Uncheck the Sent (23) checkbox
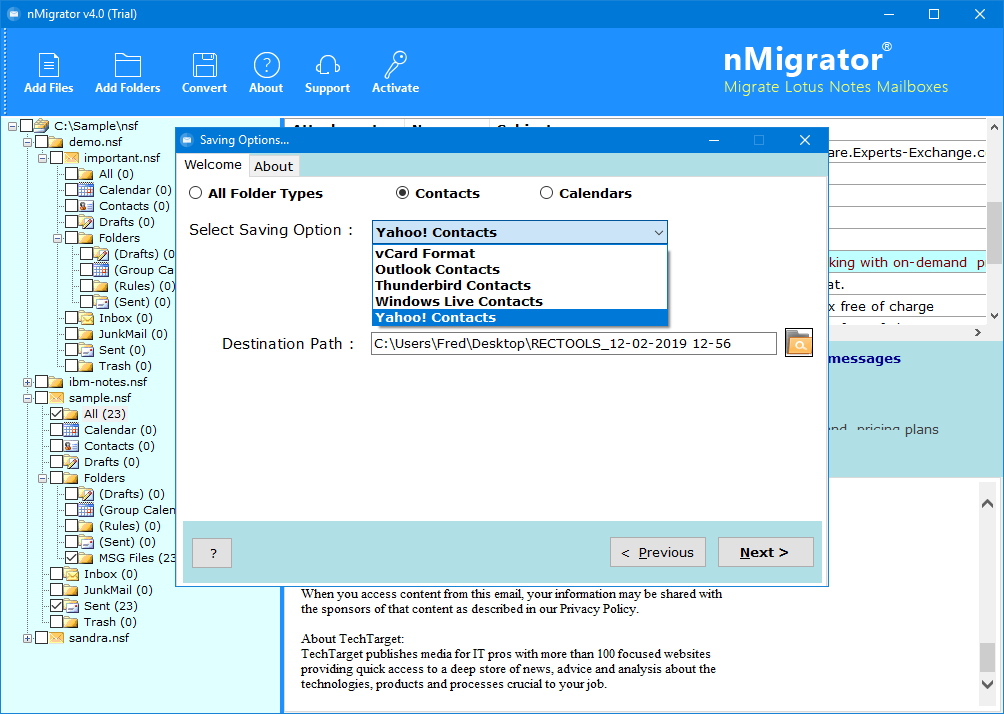Image resolution: width=1004 pixels, height=714 pixels. (x=56, y=606)
